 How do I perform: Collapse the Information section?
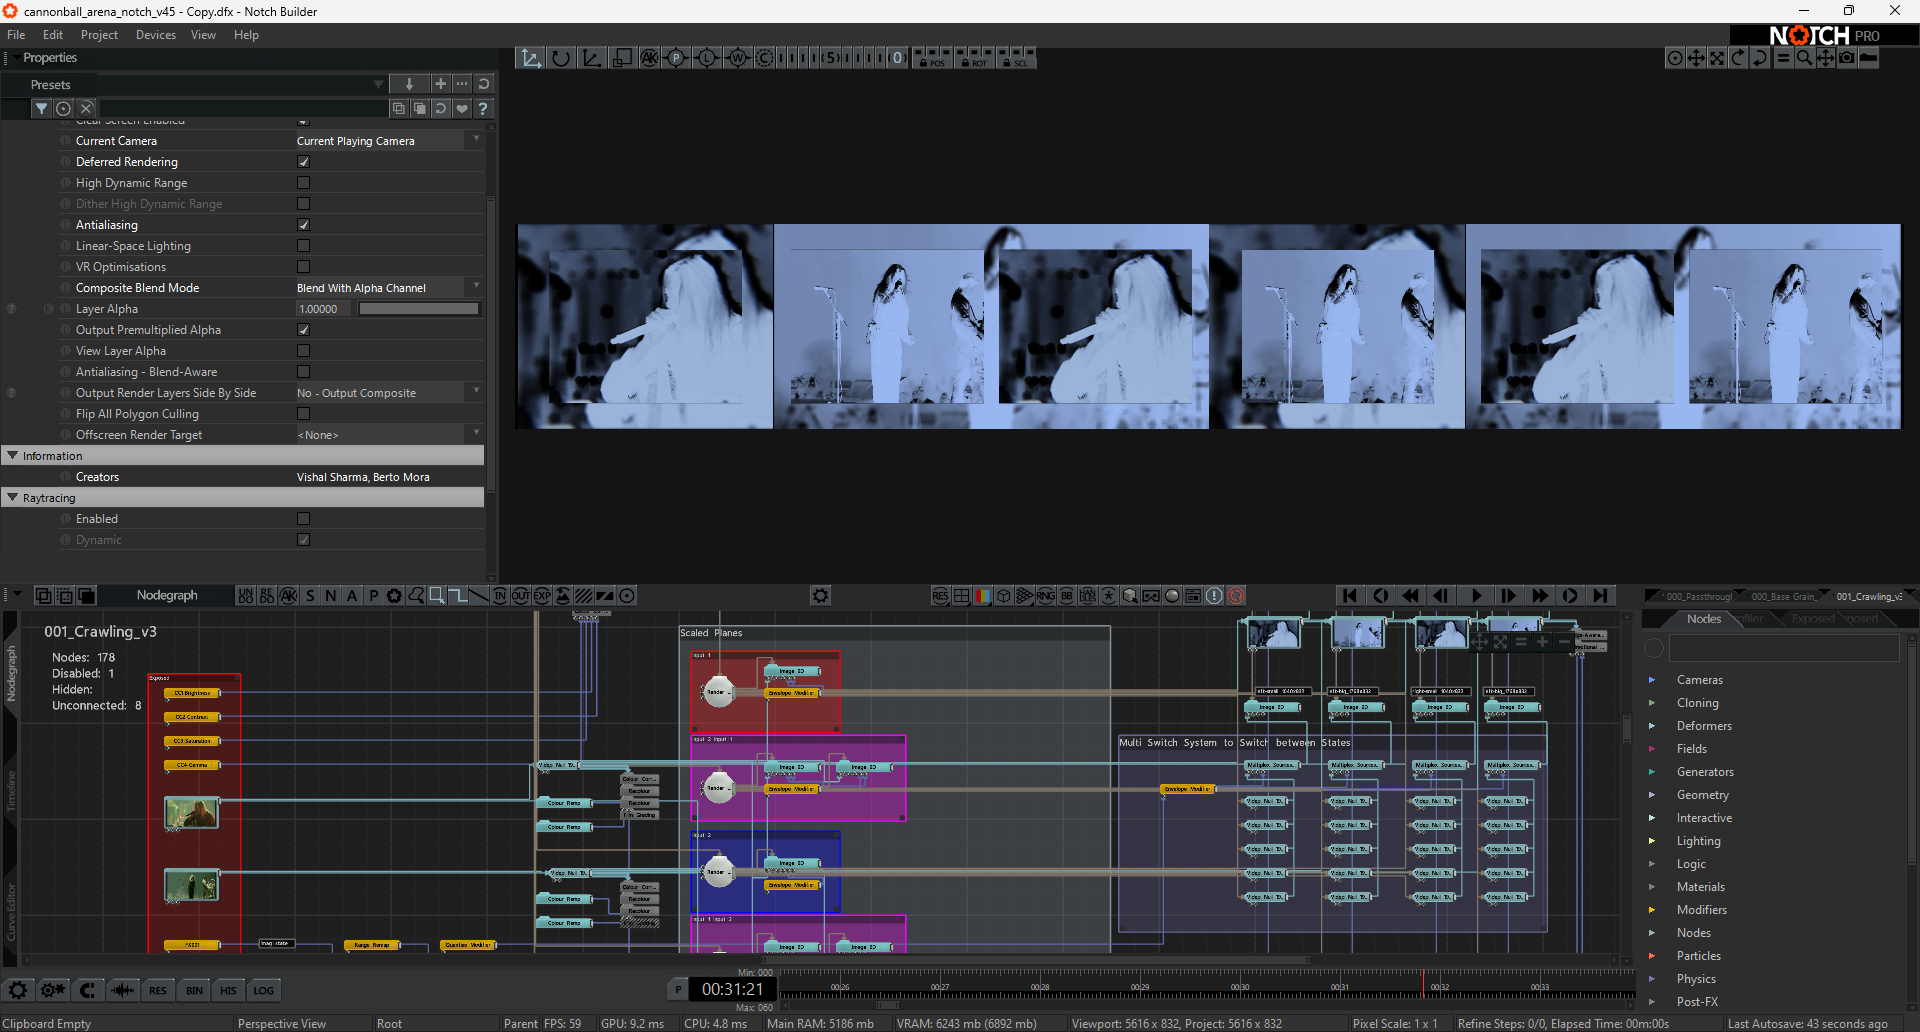[13, 456]
